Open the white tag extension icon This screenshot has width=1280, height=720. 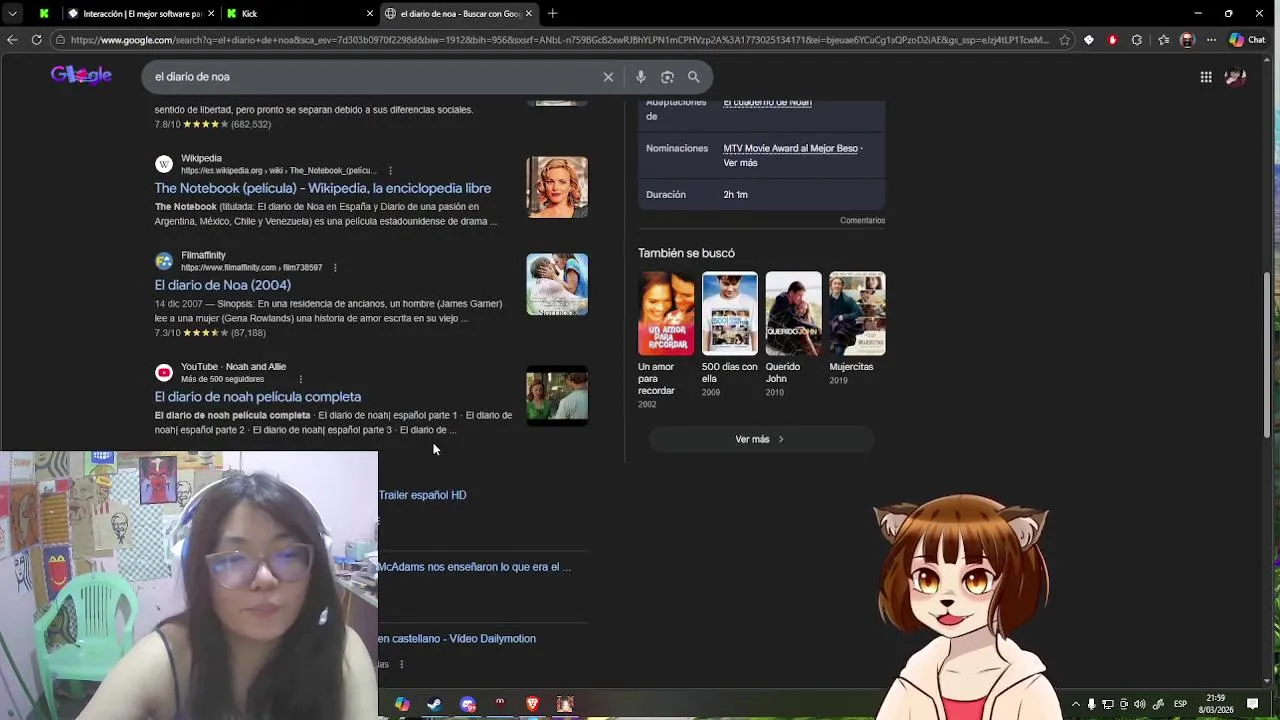(1088, 40)
